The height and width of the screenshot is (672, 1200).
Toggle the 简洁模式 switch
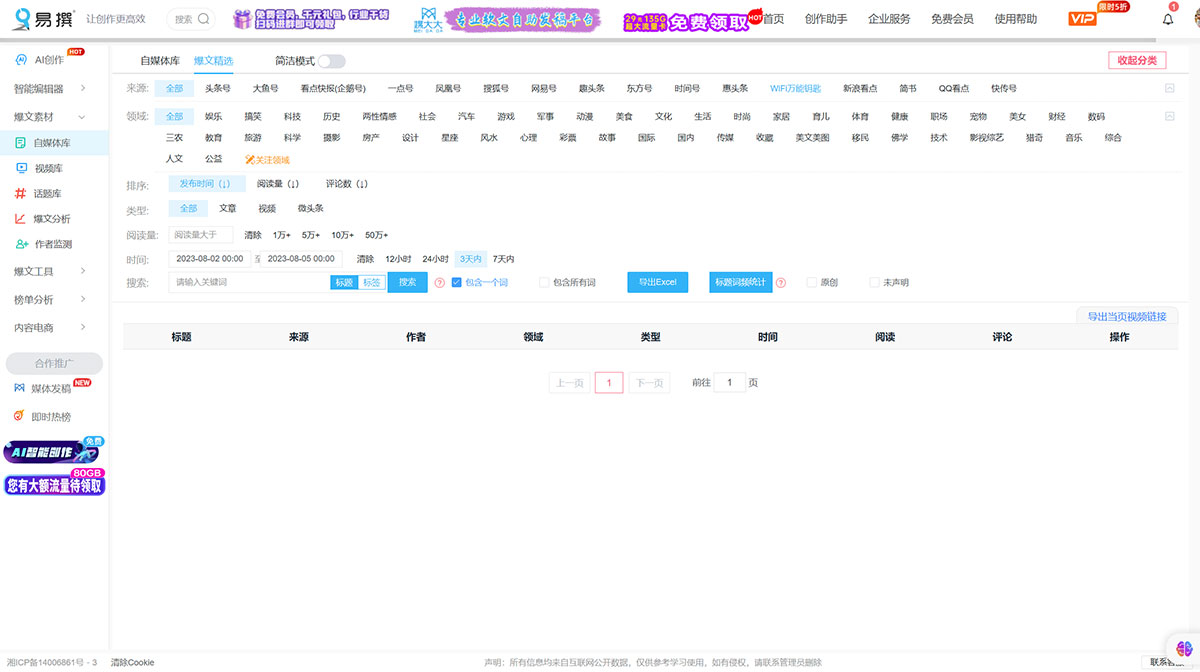330,60
